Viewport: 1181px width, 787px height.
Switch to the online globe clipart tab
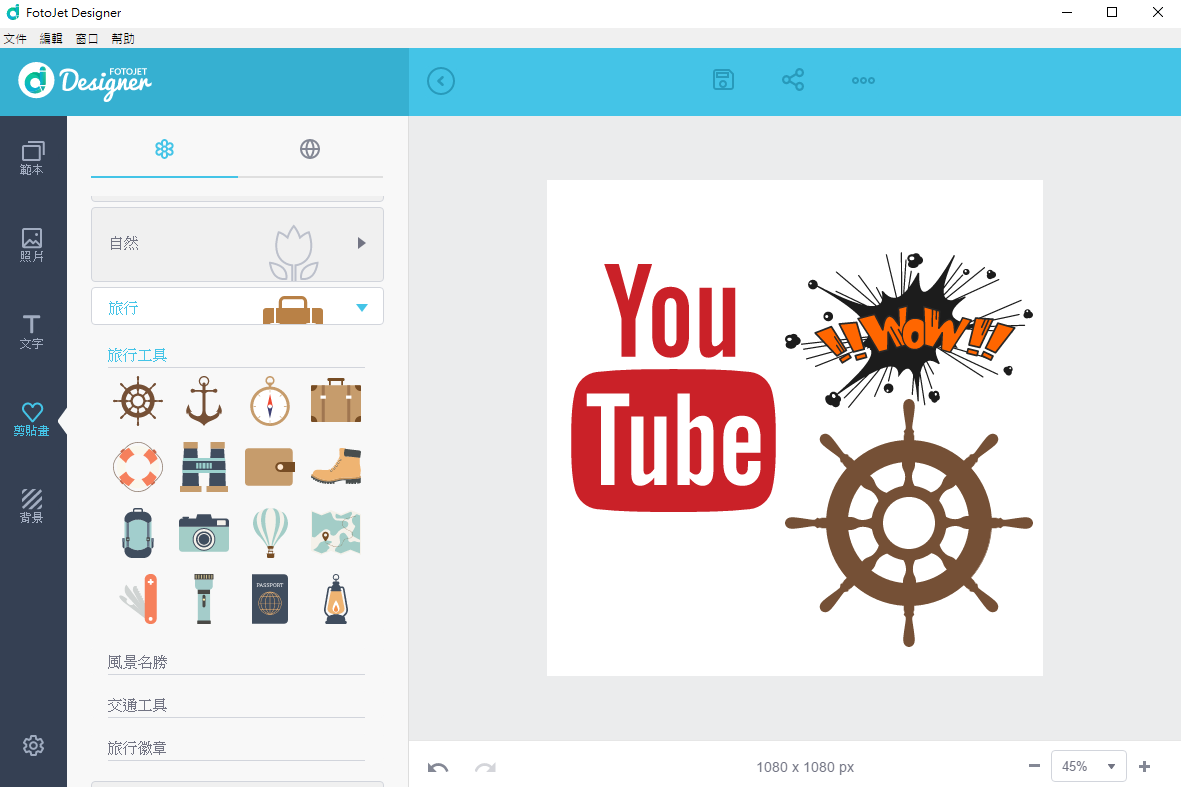(310, 149)
